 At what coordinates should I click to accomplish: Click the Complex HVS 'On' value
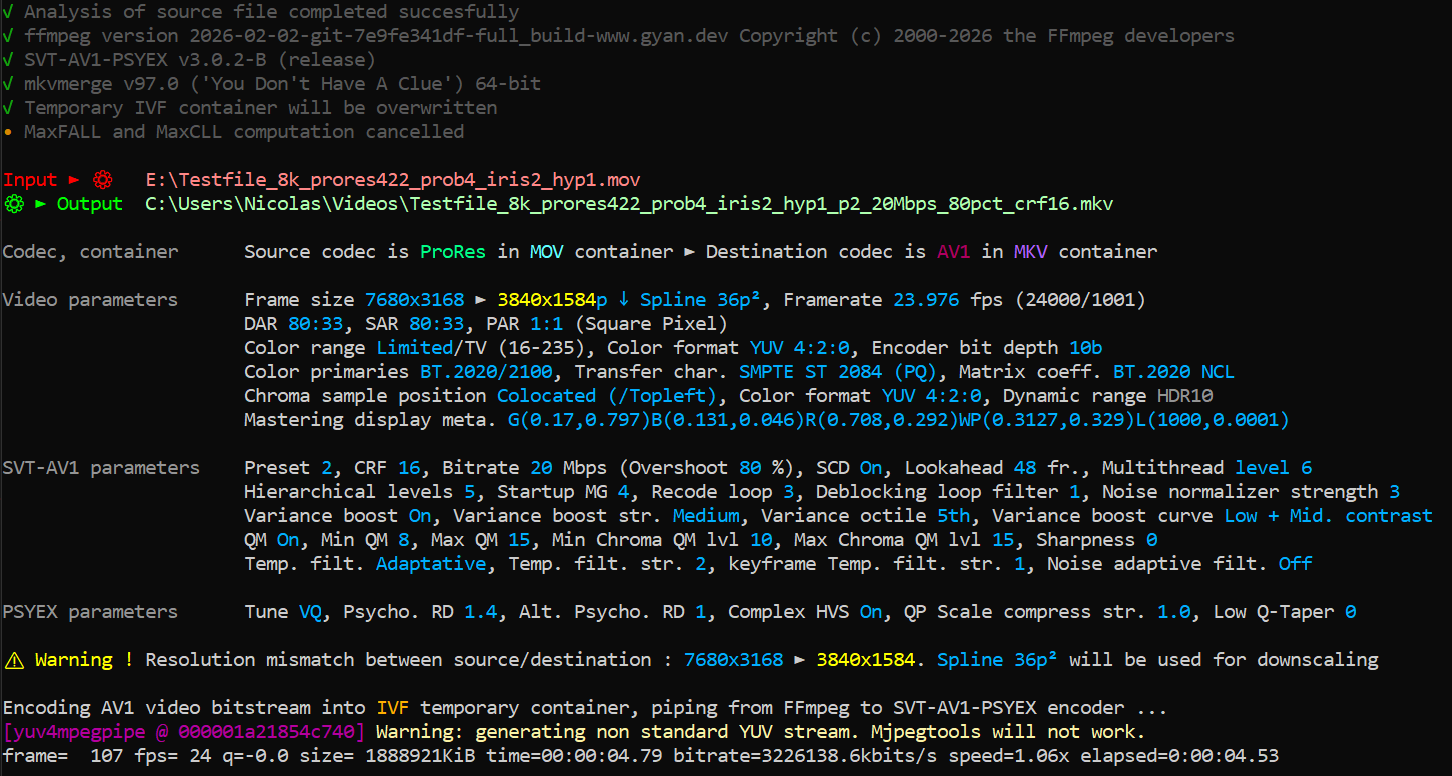pyautogui.click(x=871, y=612)
